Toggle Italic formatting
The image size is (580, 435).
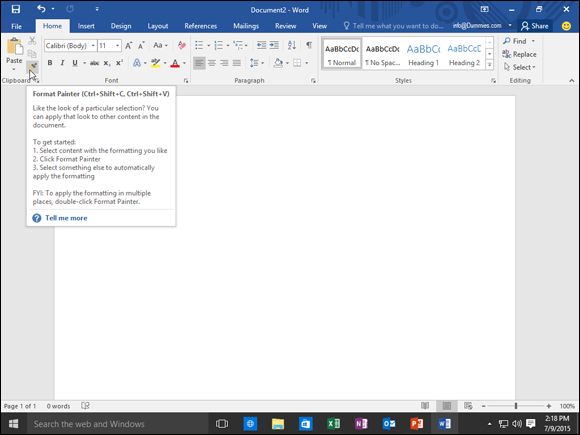point(63,63)
